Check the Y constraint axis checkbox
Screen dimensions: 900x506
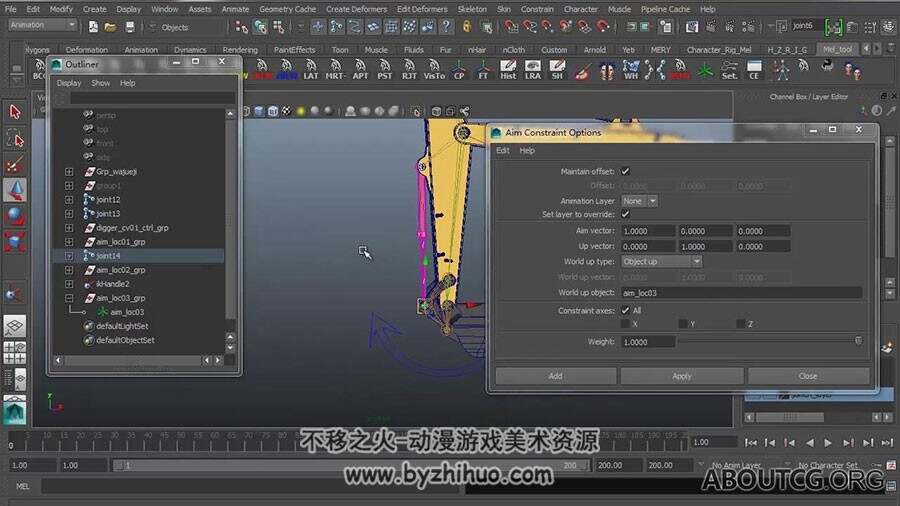[x=683, y=324]
